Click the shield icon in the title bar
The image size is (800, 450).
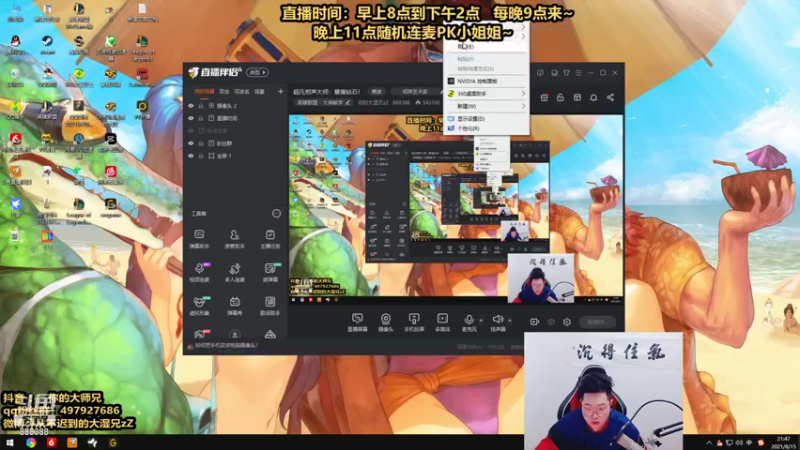point(540,73)
